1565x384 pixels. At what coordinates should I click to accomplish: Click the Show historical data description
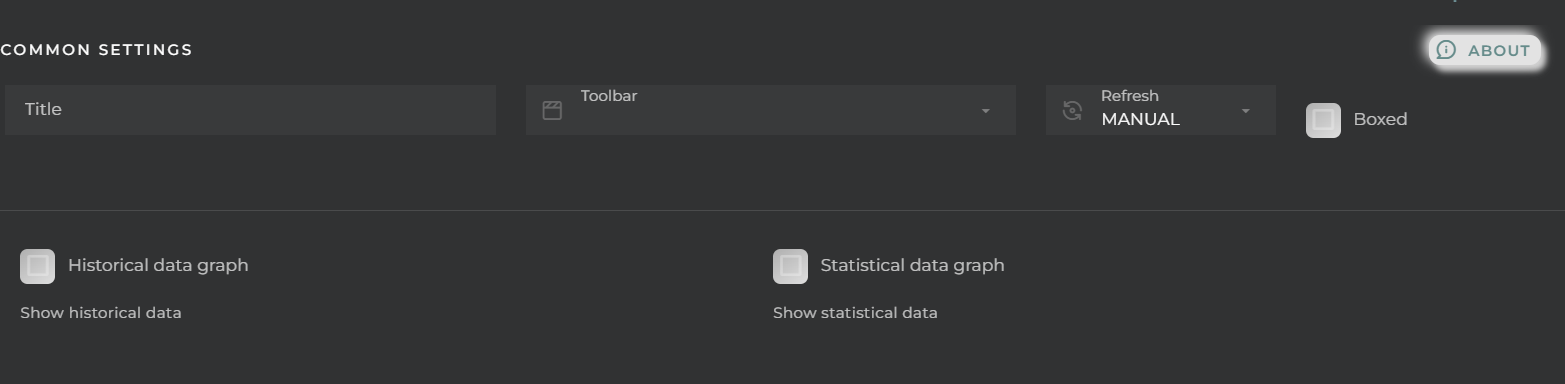click(x=101, y=313)
